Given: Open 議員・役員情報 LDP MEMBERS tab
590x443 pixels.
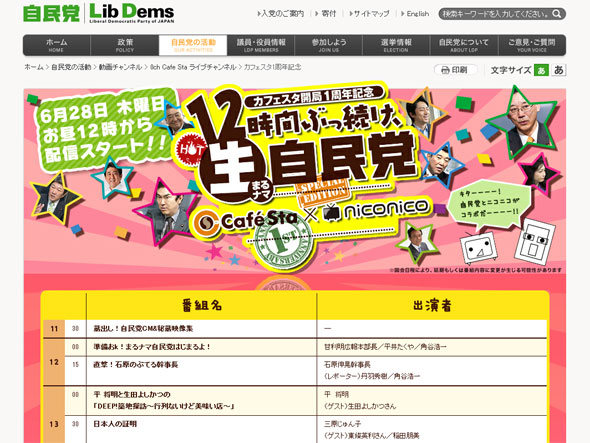Looking at the screenshot, I should [x=261, y=45].
